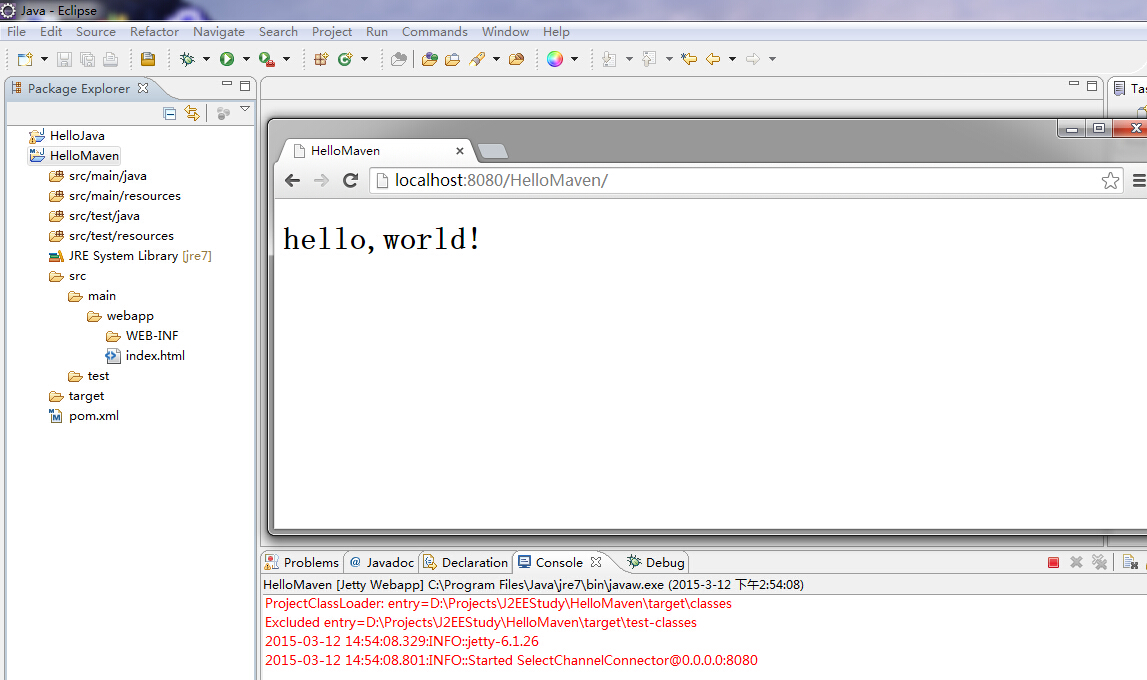Open the color wheel dropdown arrow
This screenshot has height=680, width=1147.
coord(574,59)
